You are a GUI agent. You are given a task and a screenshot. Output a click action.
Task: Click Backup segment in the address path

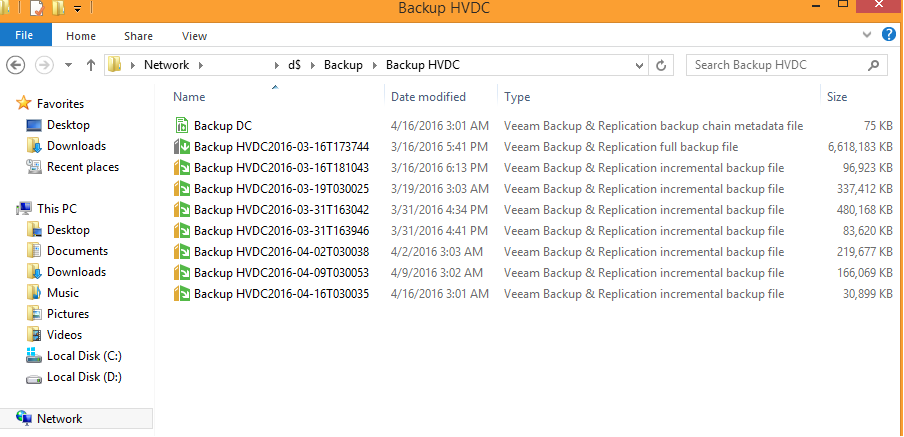point(343,65)
